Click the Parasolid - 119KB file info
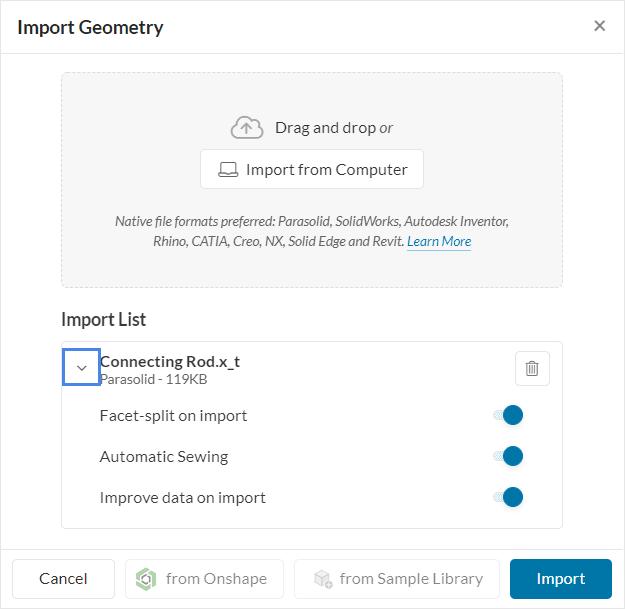This screenshot has height=609, width=625. coord(153,380)
